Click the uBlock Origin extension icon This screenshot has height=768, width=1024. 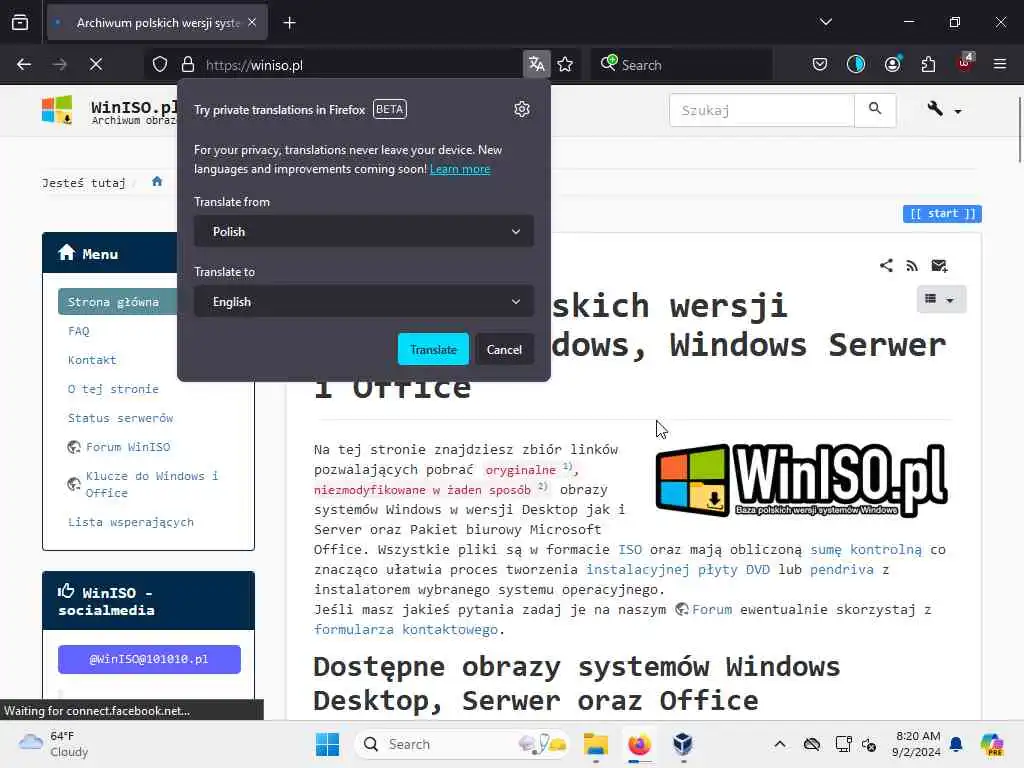click(965, 63)
